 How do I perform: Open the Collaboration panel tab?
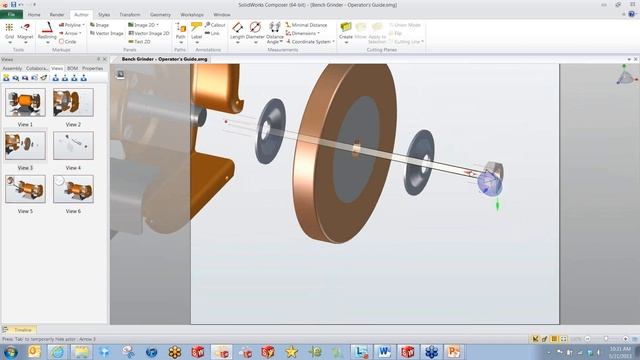36,68
